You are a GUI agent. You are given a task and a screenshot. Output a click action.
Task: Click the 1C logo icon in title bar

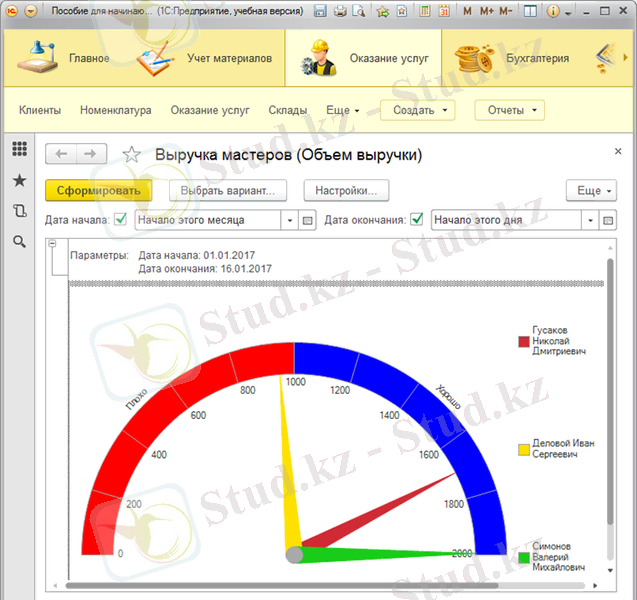point(11,11)
